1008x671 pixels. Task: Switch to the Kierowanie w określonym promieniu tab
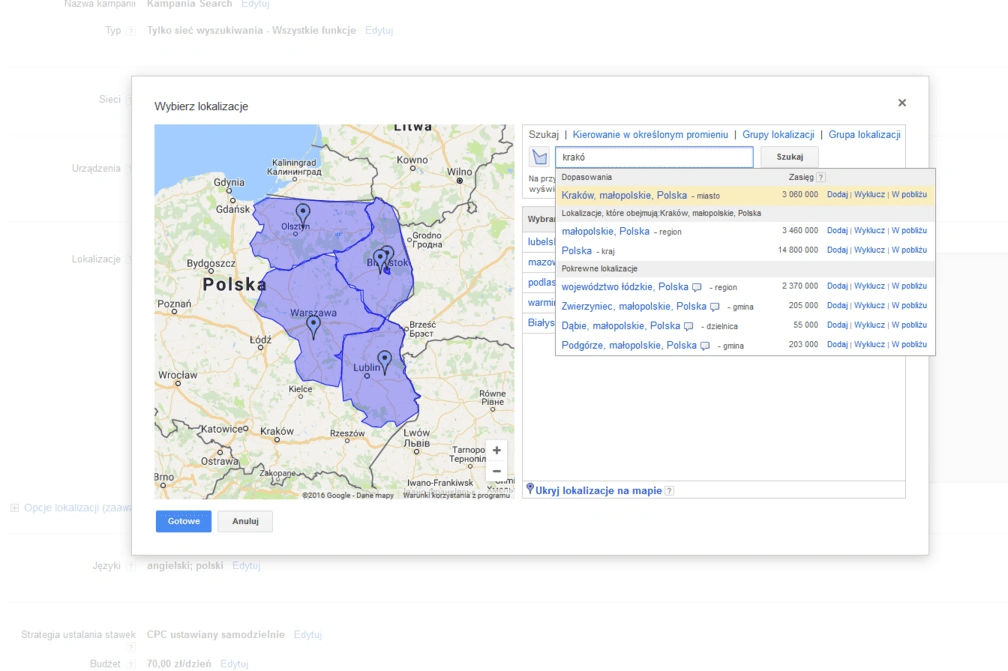(x=650, y=133)
